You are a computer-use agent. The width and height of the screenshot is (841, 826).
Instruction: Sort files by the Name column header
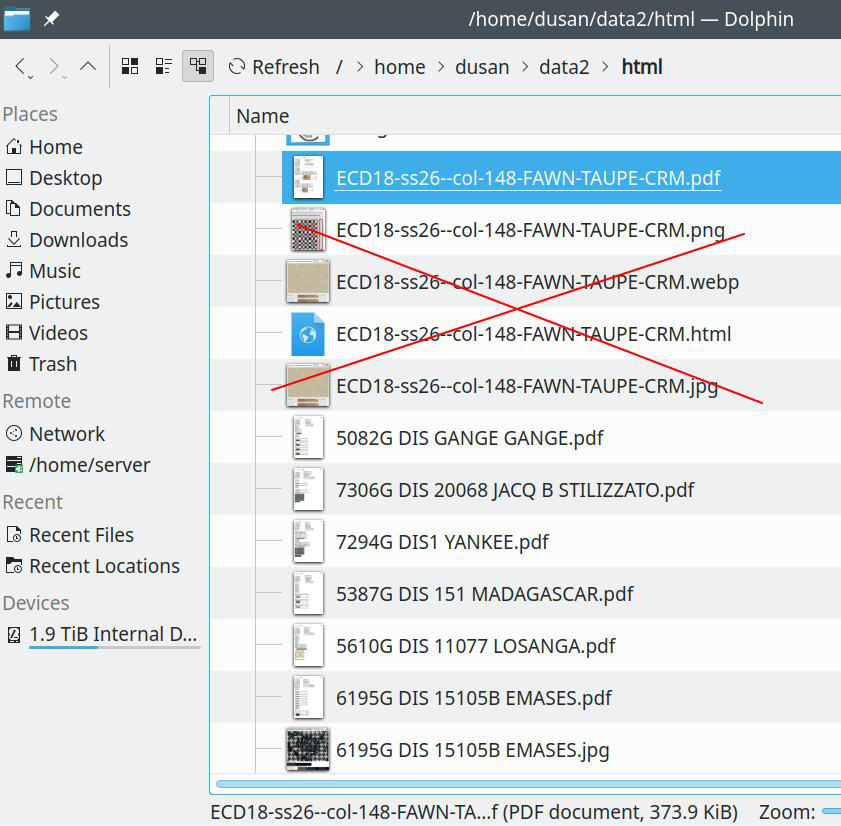pos(263,116)
